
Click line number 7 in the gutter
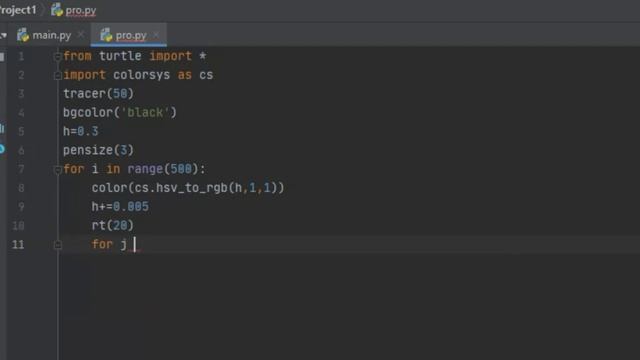click(21, 169)
